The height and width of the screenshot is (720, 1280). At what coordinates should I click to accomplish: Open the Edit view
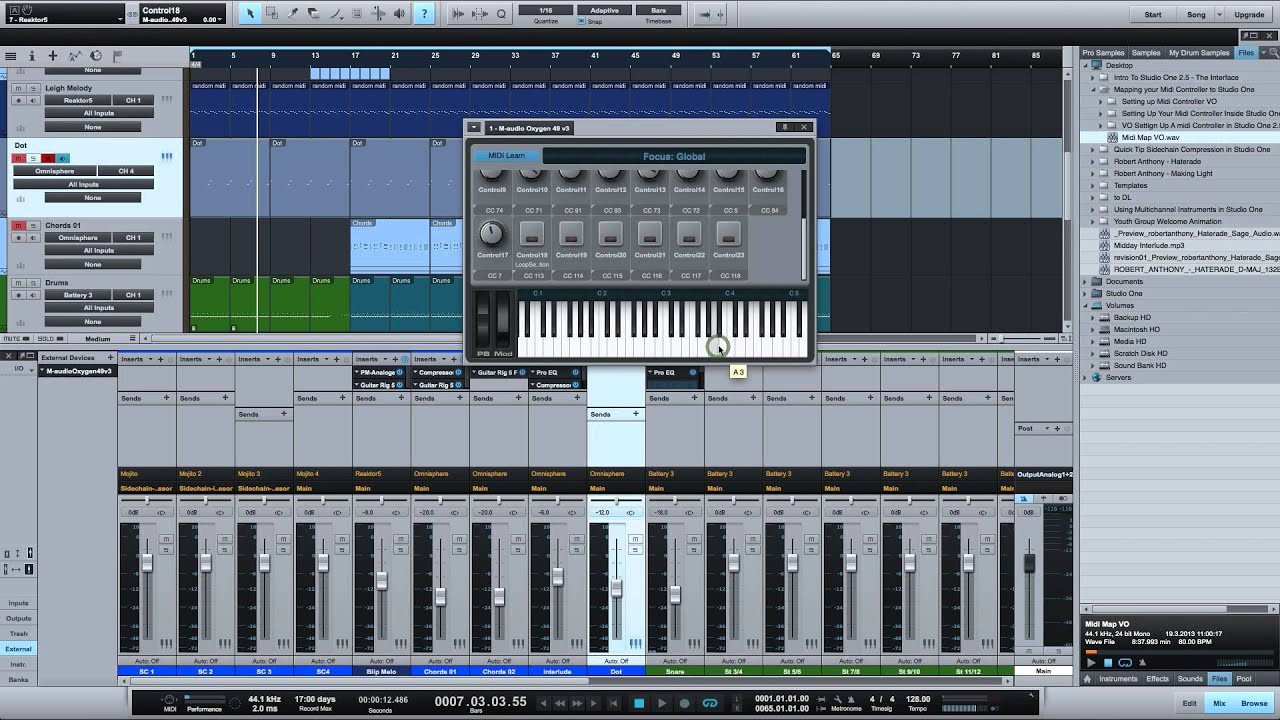coord(1189,703)
